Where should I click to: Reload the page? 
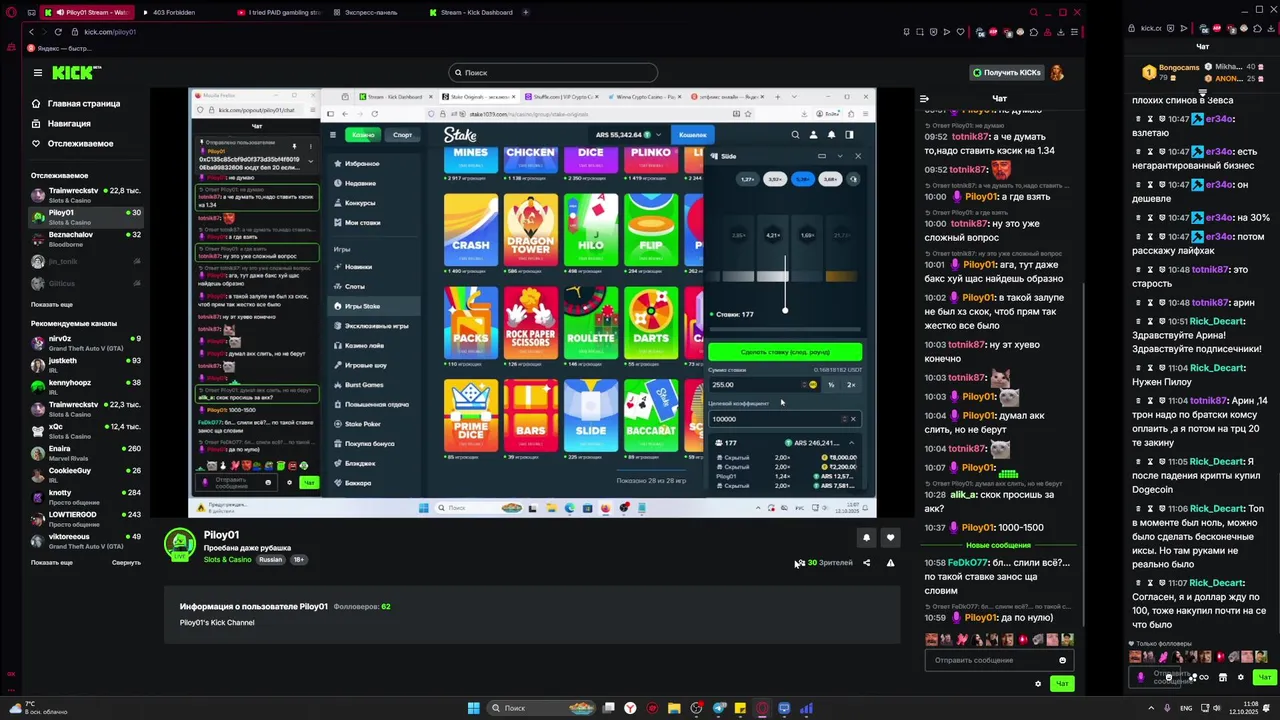(58, 32)
